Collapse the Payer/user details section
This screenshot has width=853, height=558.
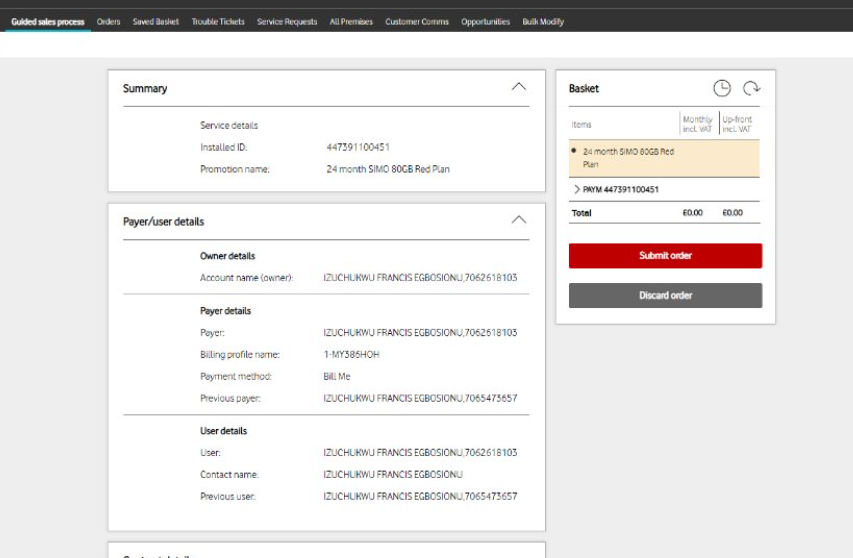pos(518,219)
